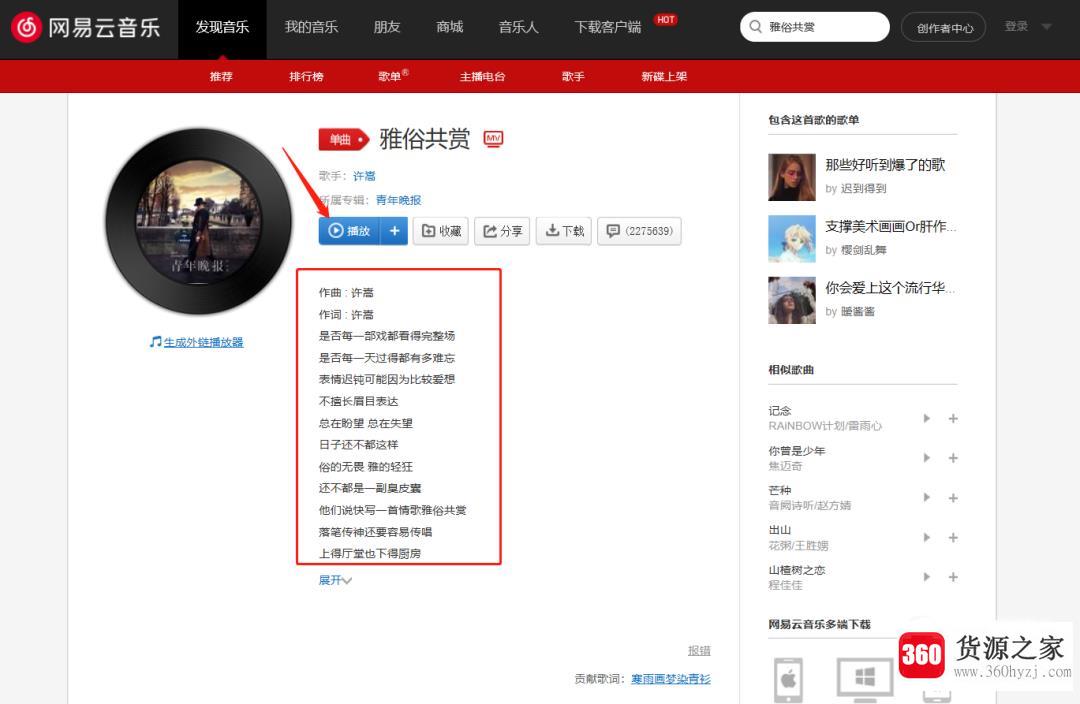Go to the 朋友 tab
1080x704 pixels.
[x=386, y=28]
